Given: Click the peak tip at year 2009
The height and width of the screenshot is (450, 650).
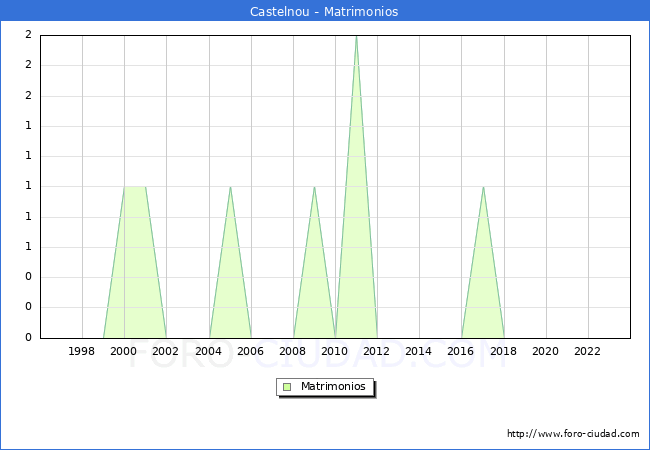Looking at the screenshot, I should (x=314, y=187).
